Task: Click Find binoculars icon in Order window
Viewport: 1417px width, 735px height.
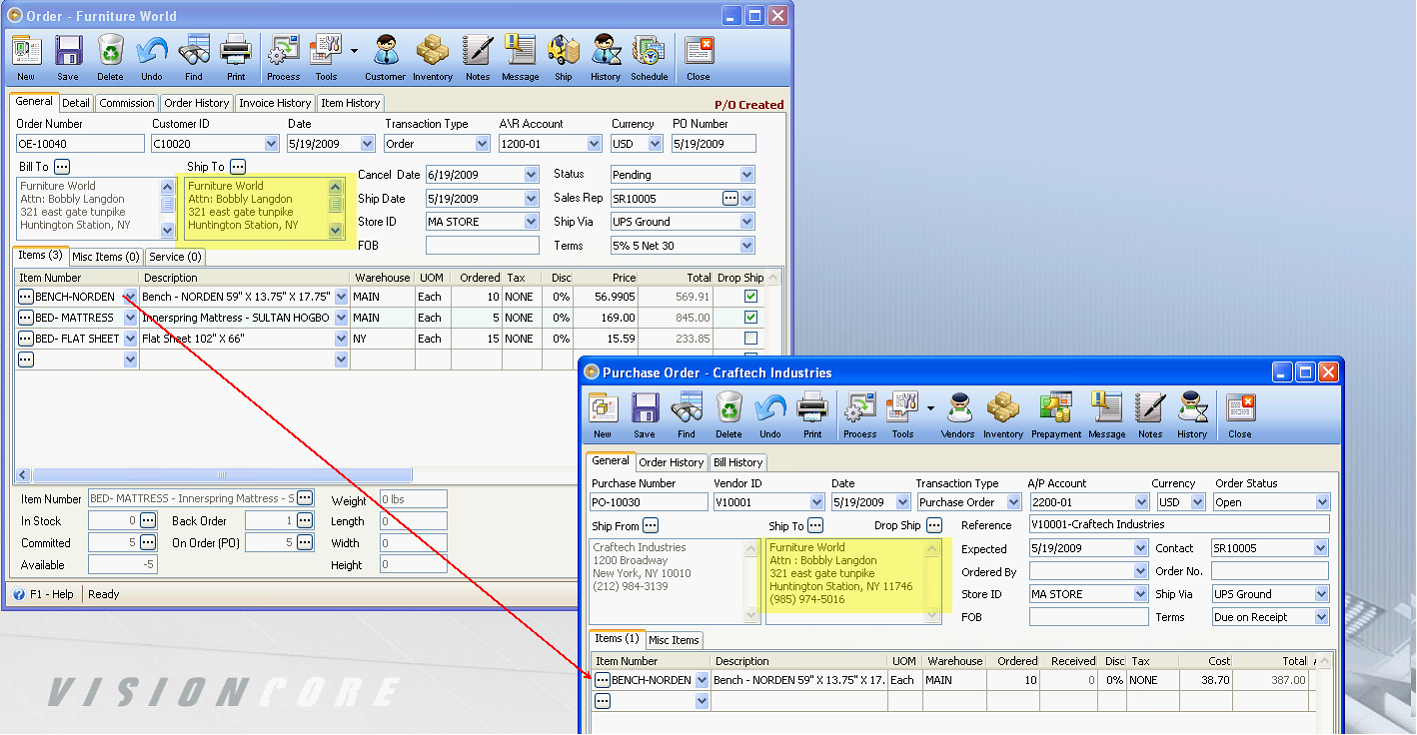Action: coord(194,50)
